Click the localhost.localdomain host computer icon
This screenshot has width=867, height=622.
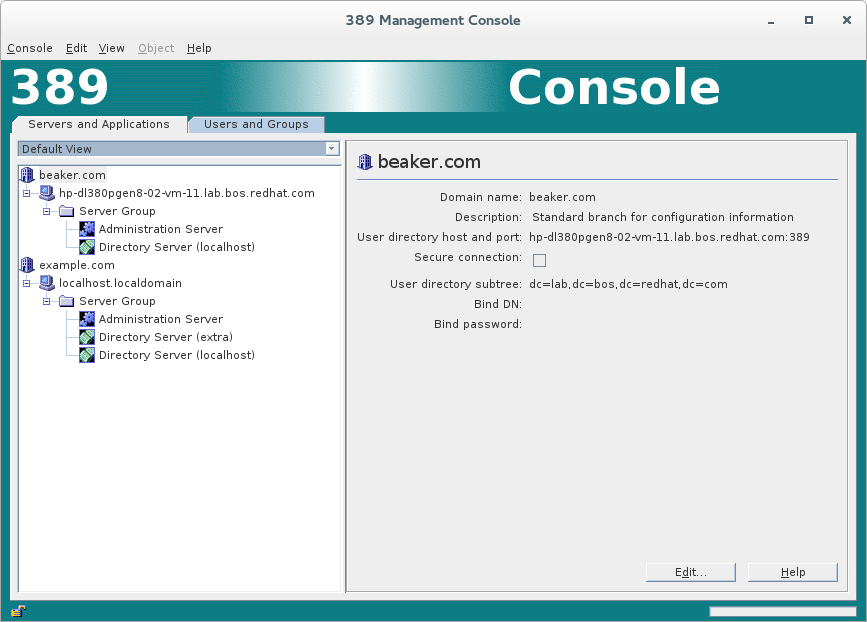(47, 283)
